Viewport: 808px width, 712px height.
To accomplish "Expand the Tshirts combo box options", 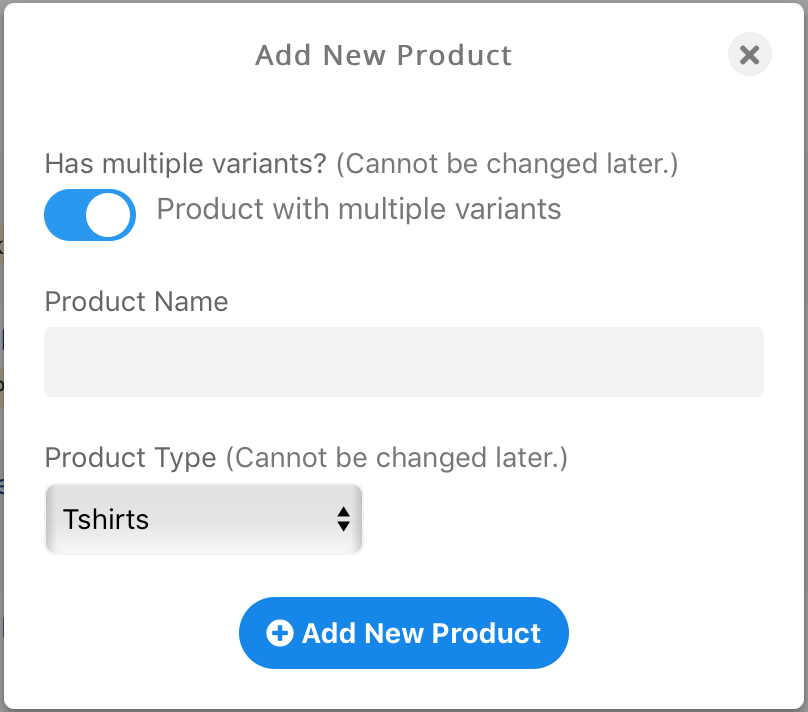I will pos(204,519).
